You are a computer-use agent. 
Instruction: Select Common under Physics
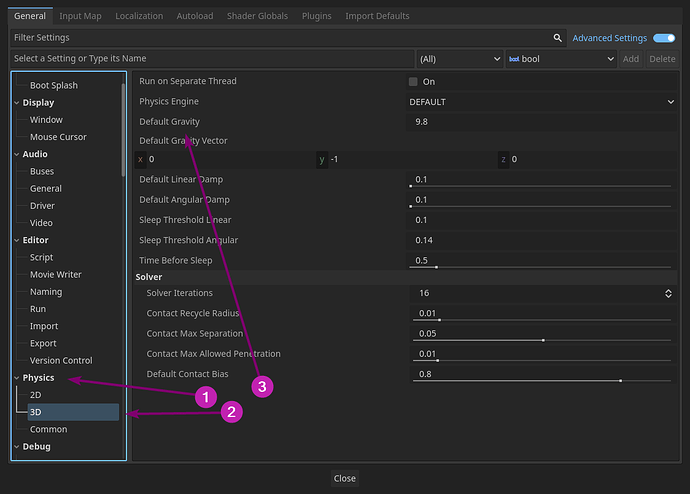[48, 429]
